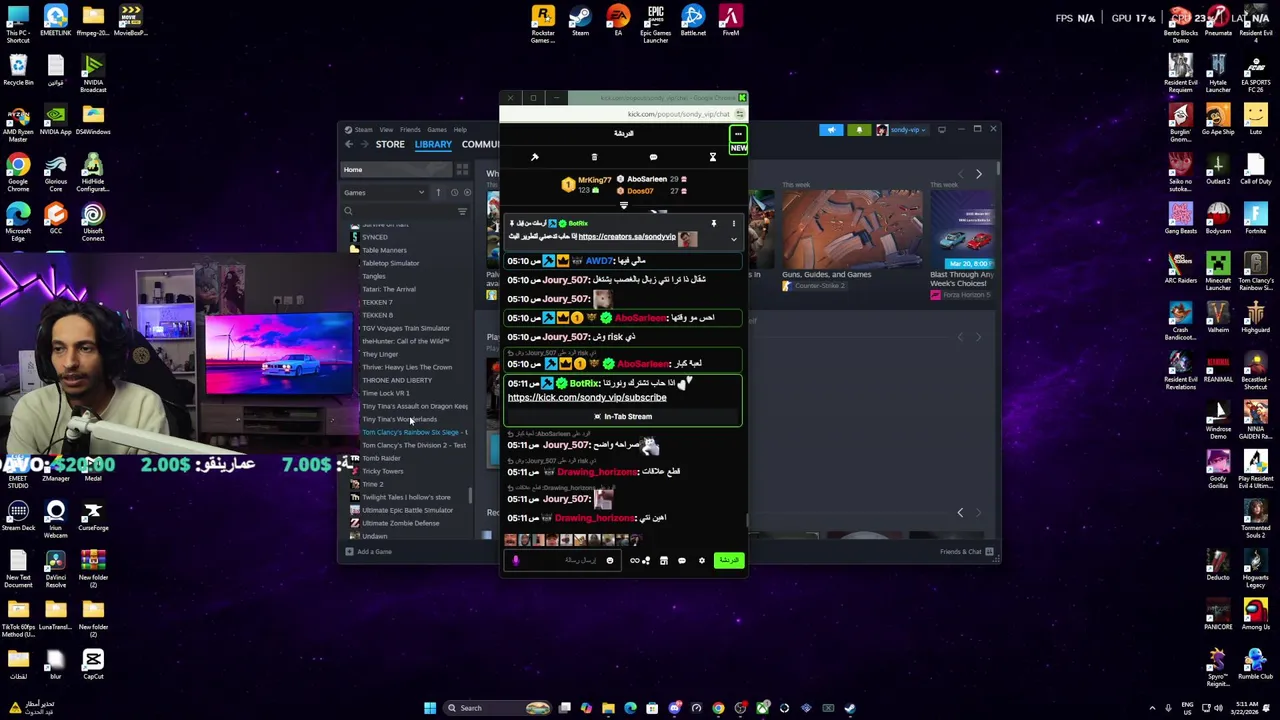Viewport: 1280px width, 720px height.
Task: Open the View menu in Steam
Action: [x=386, y=129]
